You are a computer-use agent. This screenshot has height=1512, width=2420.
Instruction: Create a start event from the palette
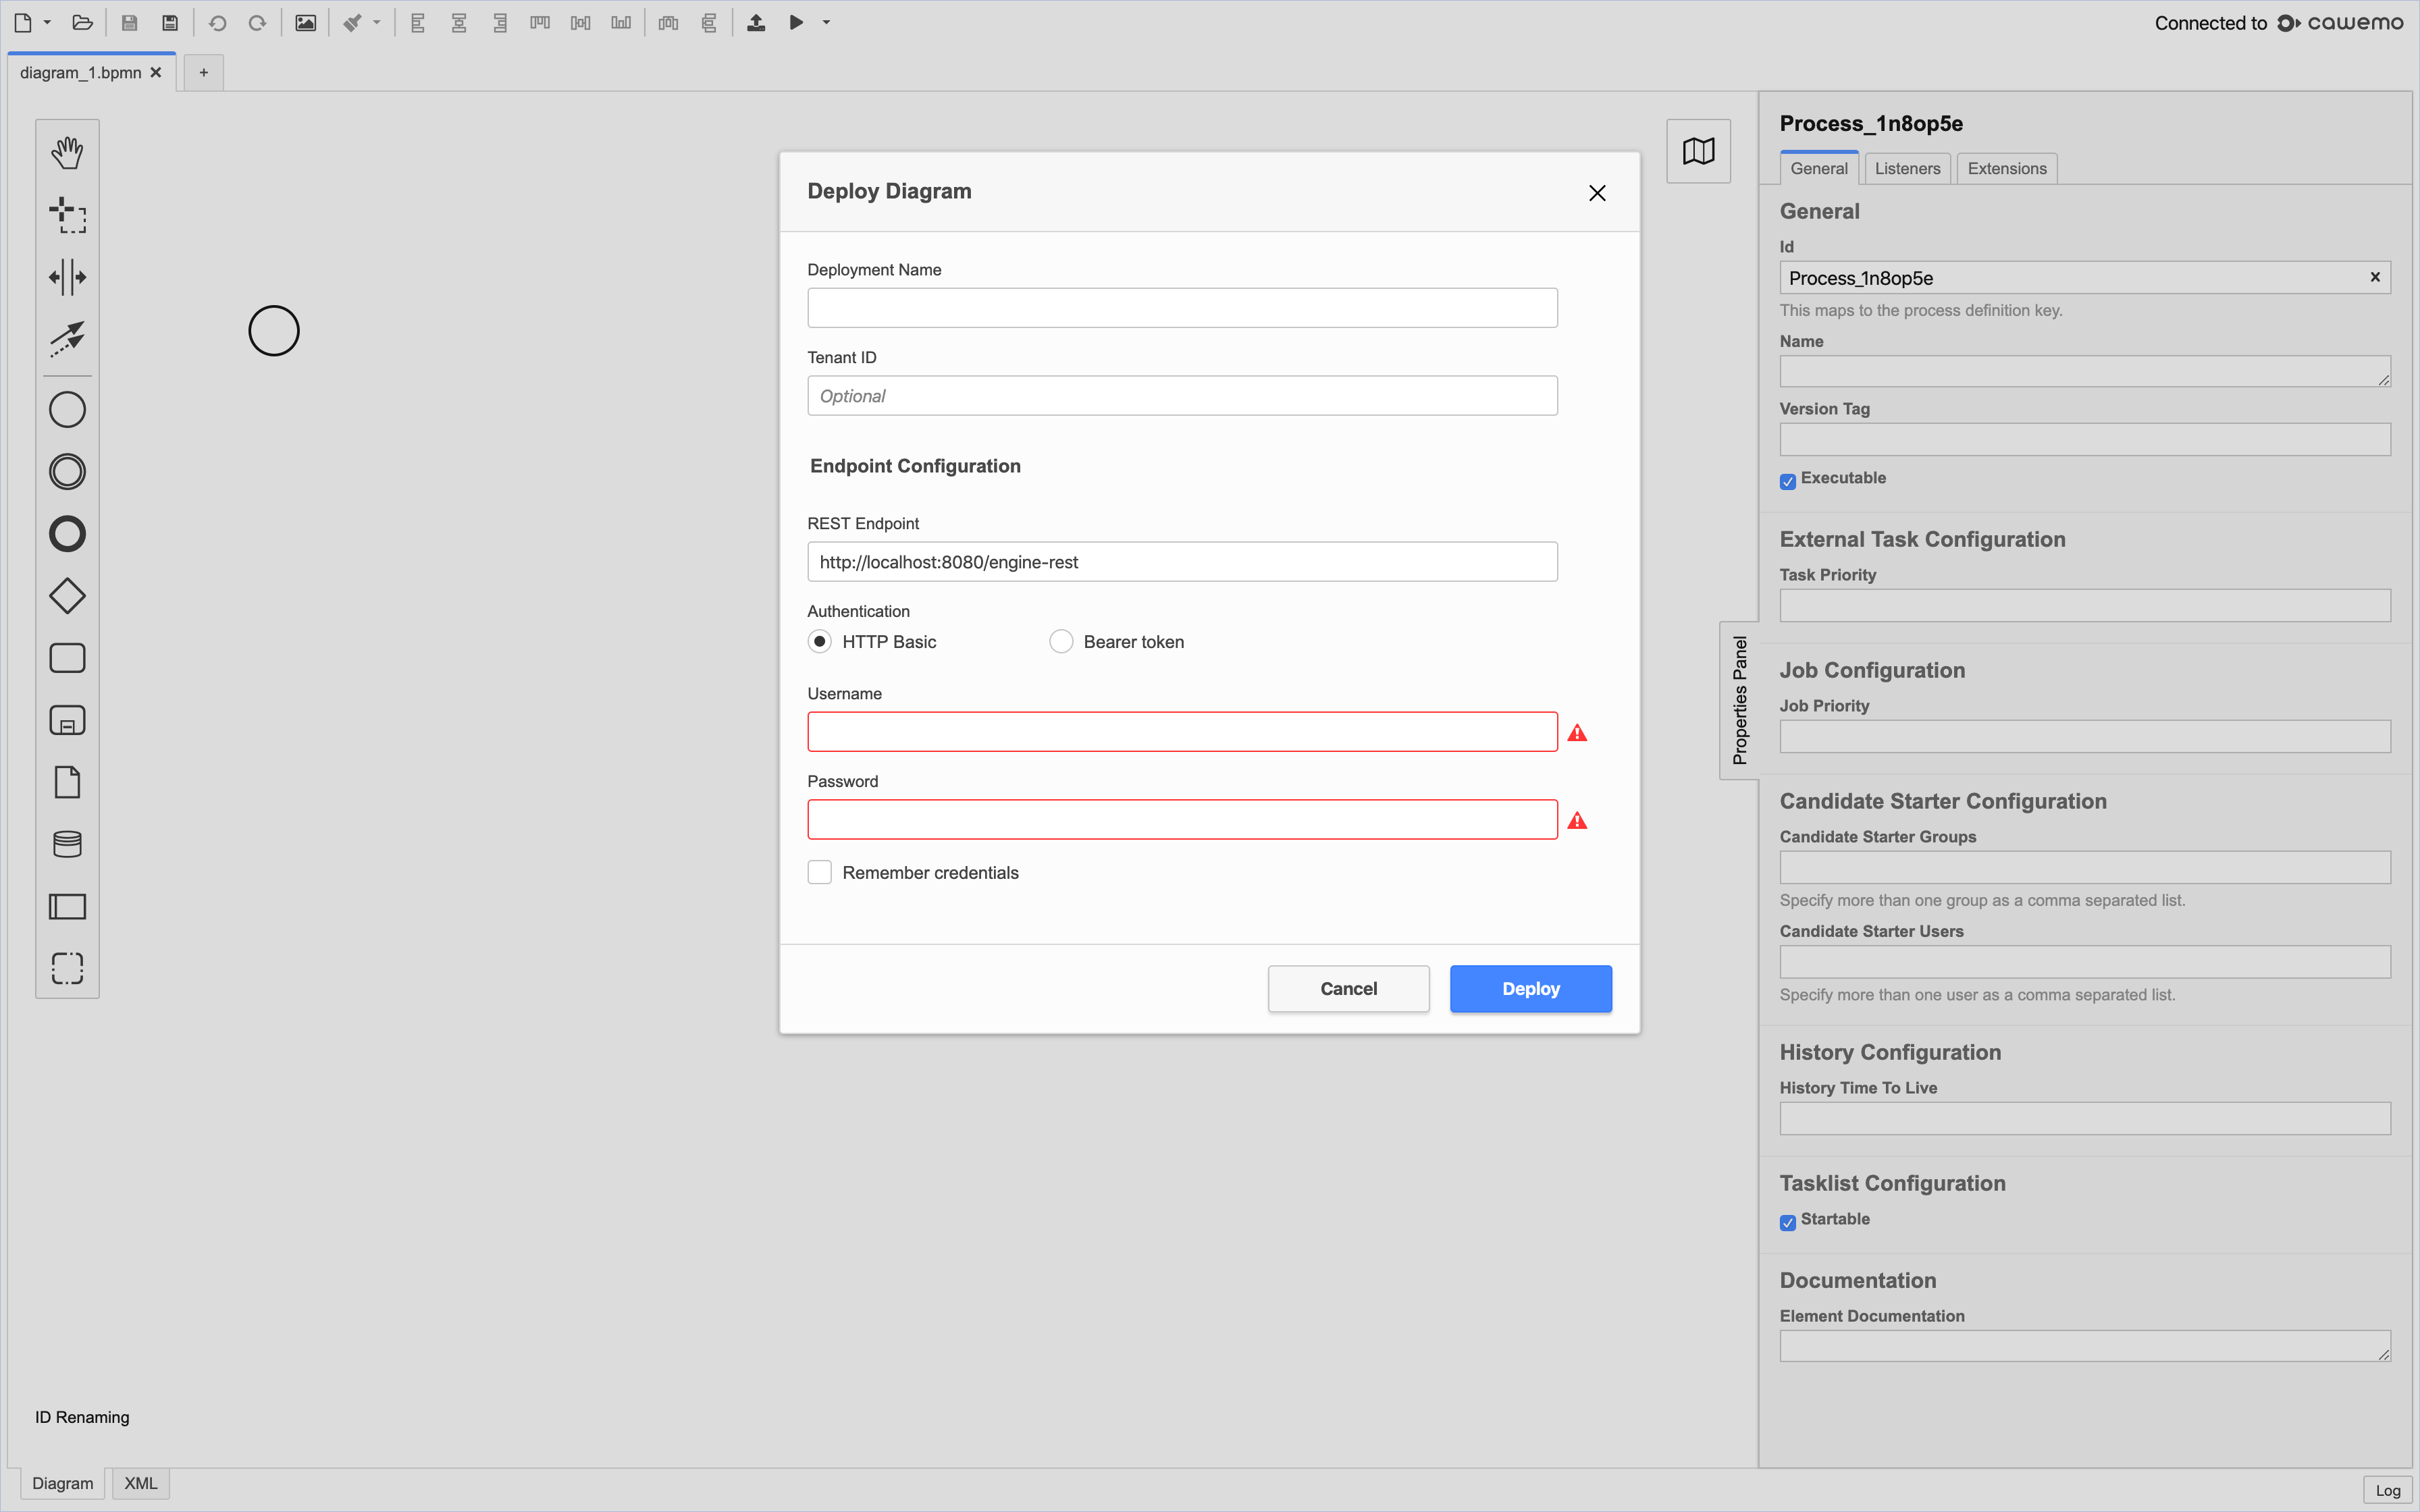tap(67, 409)
